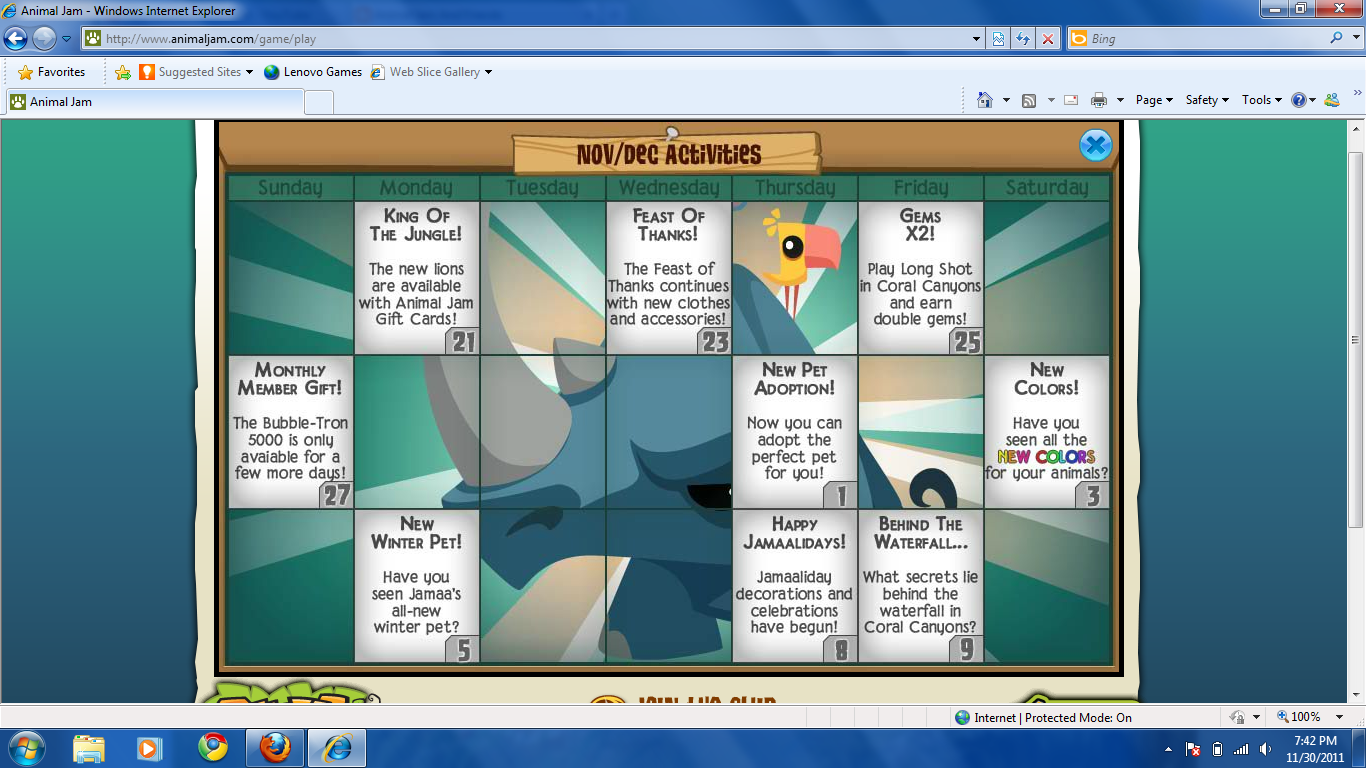
Task: Open Firefox from the taskbar
Action: coord(275,748)
